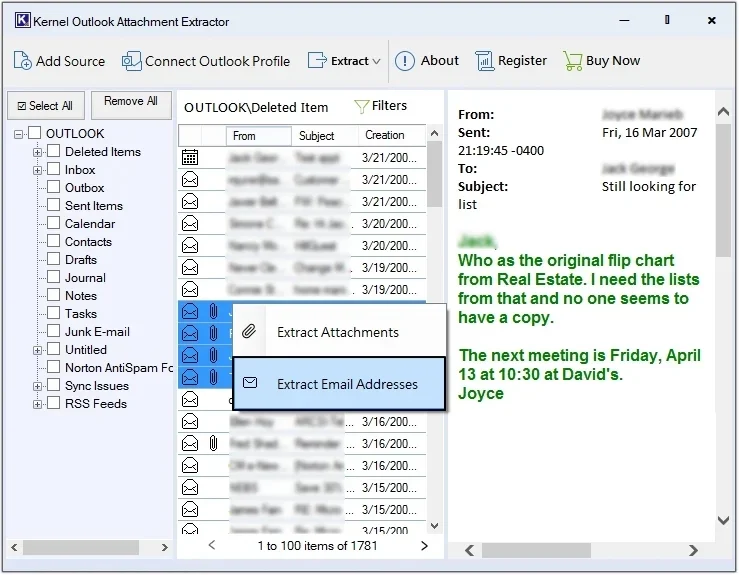This screenshot has width=739, height=575.
Task: Click down arrow of email list scrollbar
Action: pyautogui.click(x=435, y=526)
